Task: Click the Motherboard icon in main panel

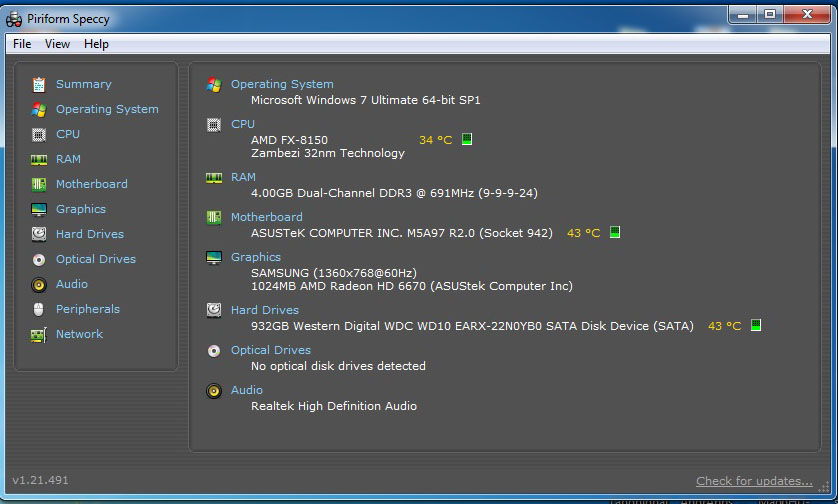Action: point(214,218)
